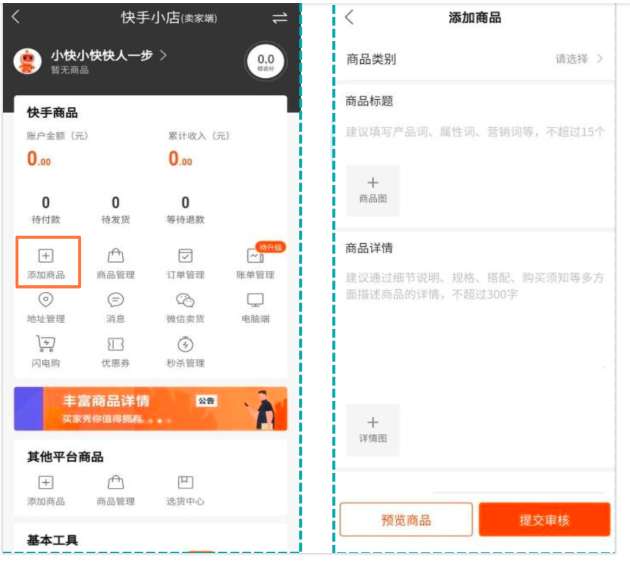Open 闪电购 flash purchase
This screenshot has height=562, width=630.
coord(46,352)
